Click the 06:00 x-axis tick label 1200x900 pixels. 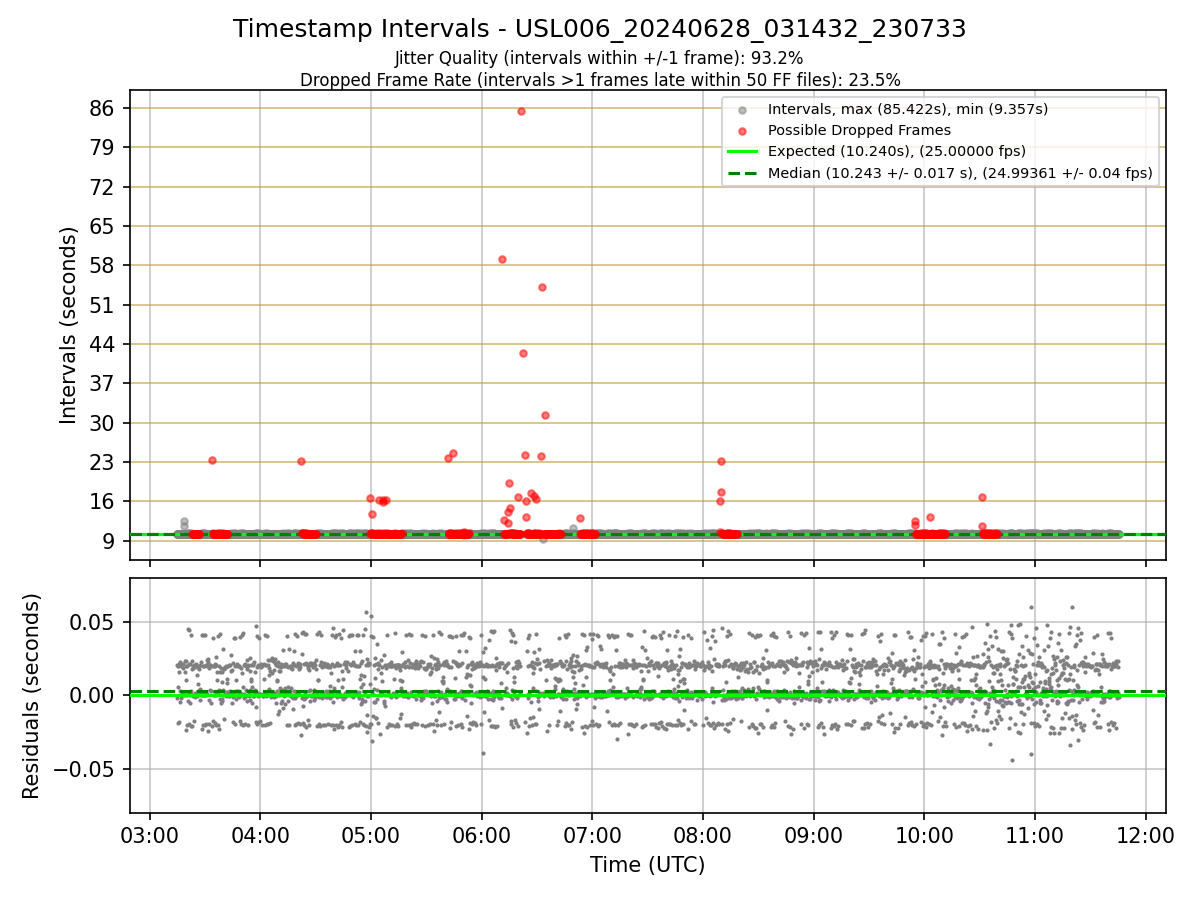pyautogui.click(x=482, y=833)
